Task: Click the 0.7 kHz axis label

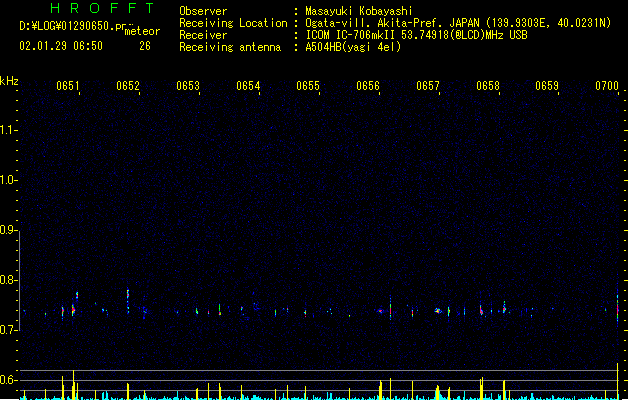Action: click(x=8, y=330)
